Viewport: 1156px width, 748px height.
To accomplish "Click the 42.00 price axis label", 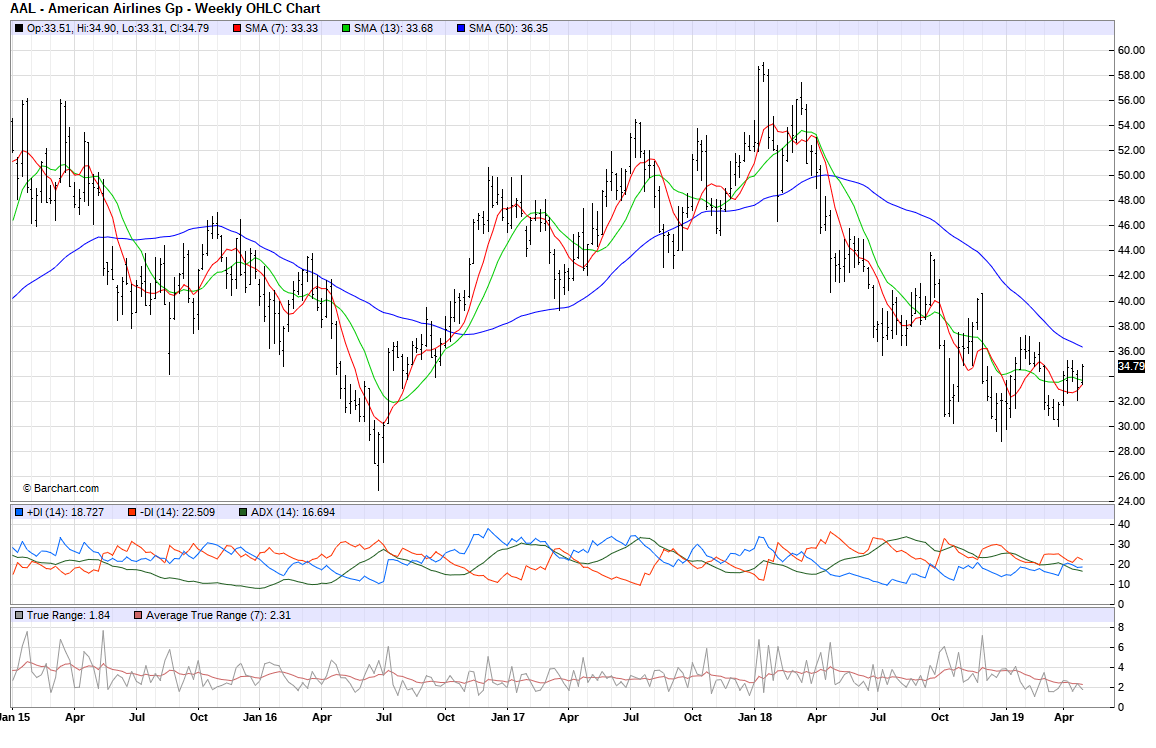I will [1132, 276].
